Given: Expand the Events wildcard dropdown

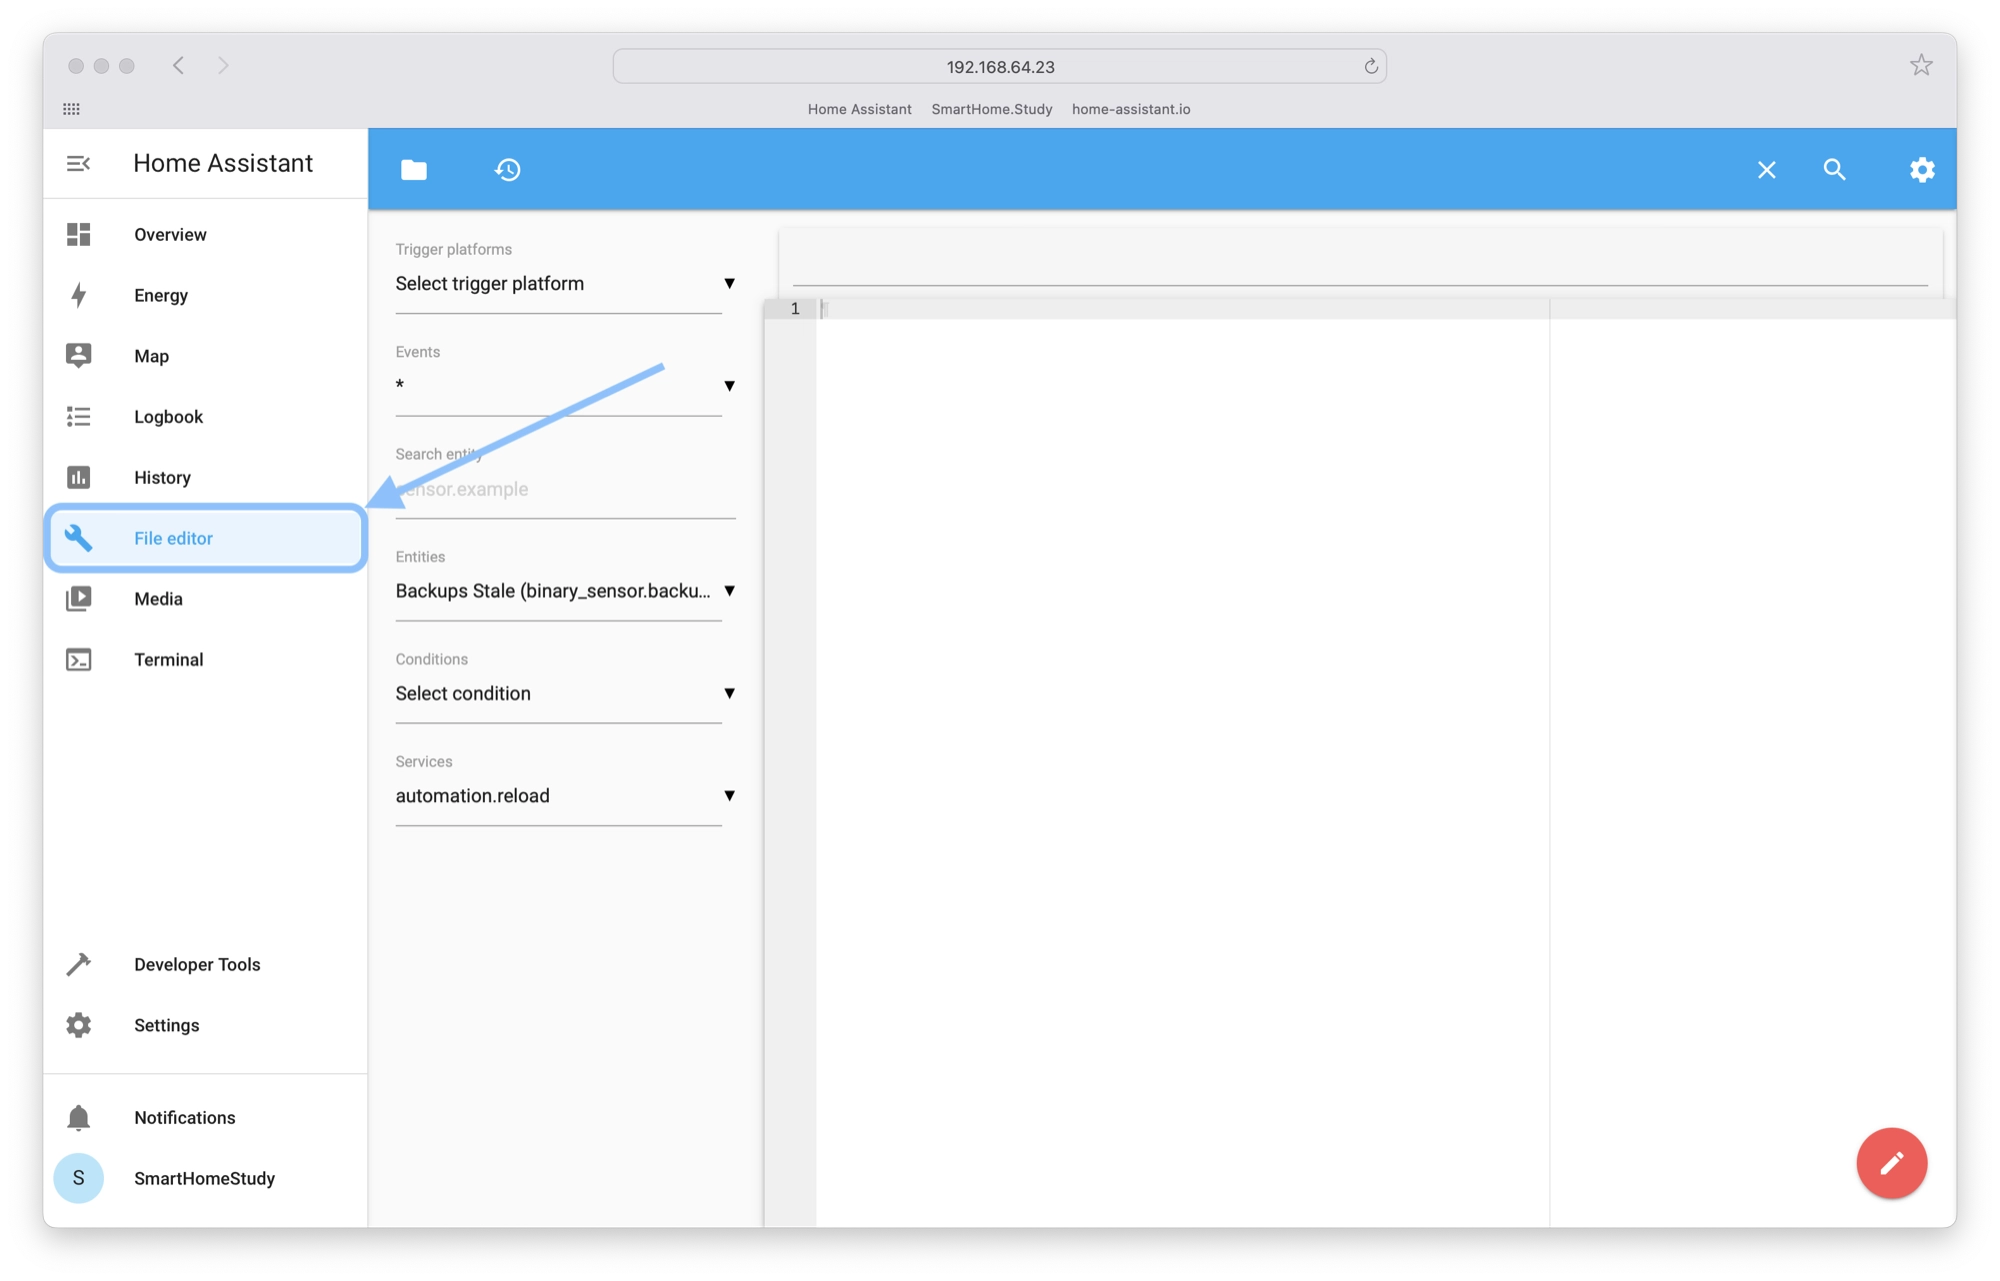Looking at the screenshot, I should coord(729,385).
